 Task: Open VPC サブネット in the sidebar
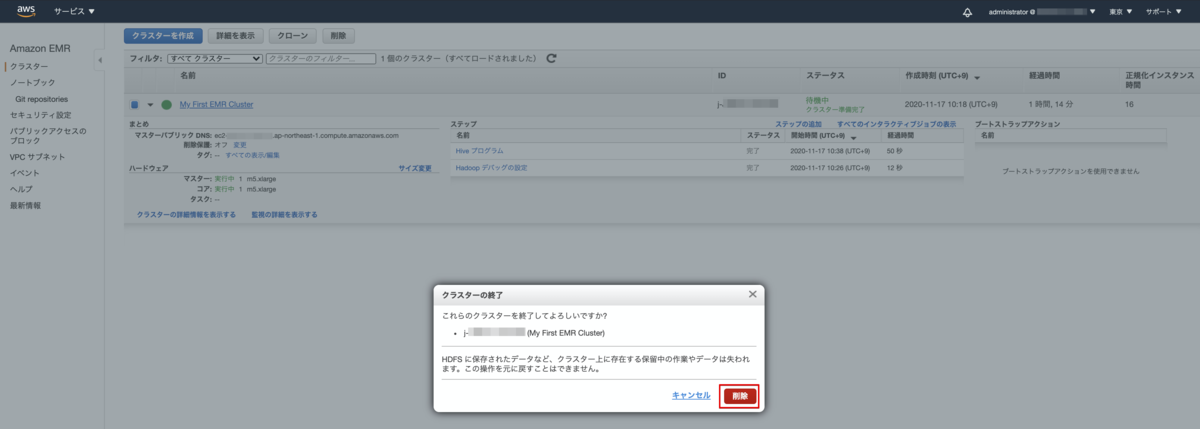pyautogui.click(x=37, y=157)
